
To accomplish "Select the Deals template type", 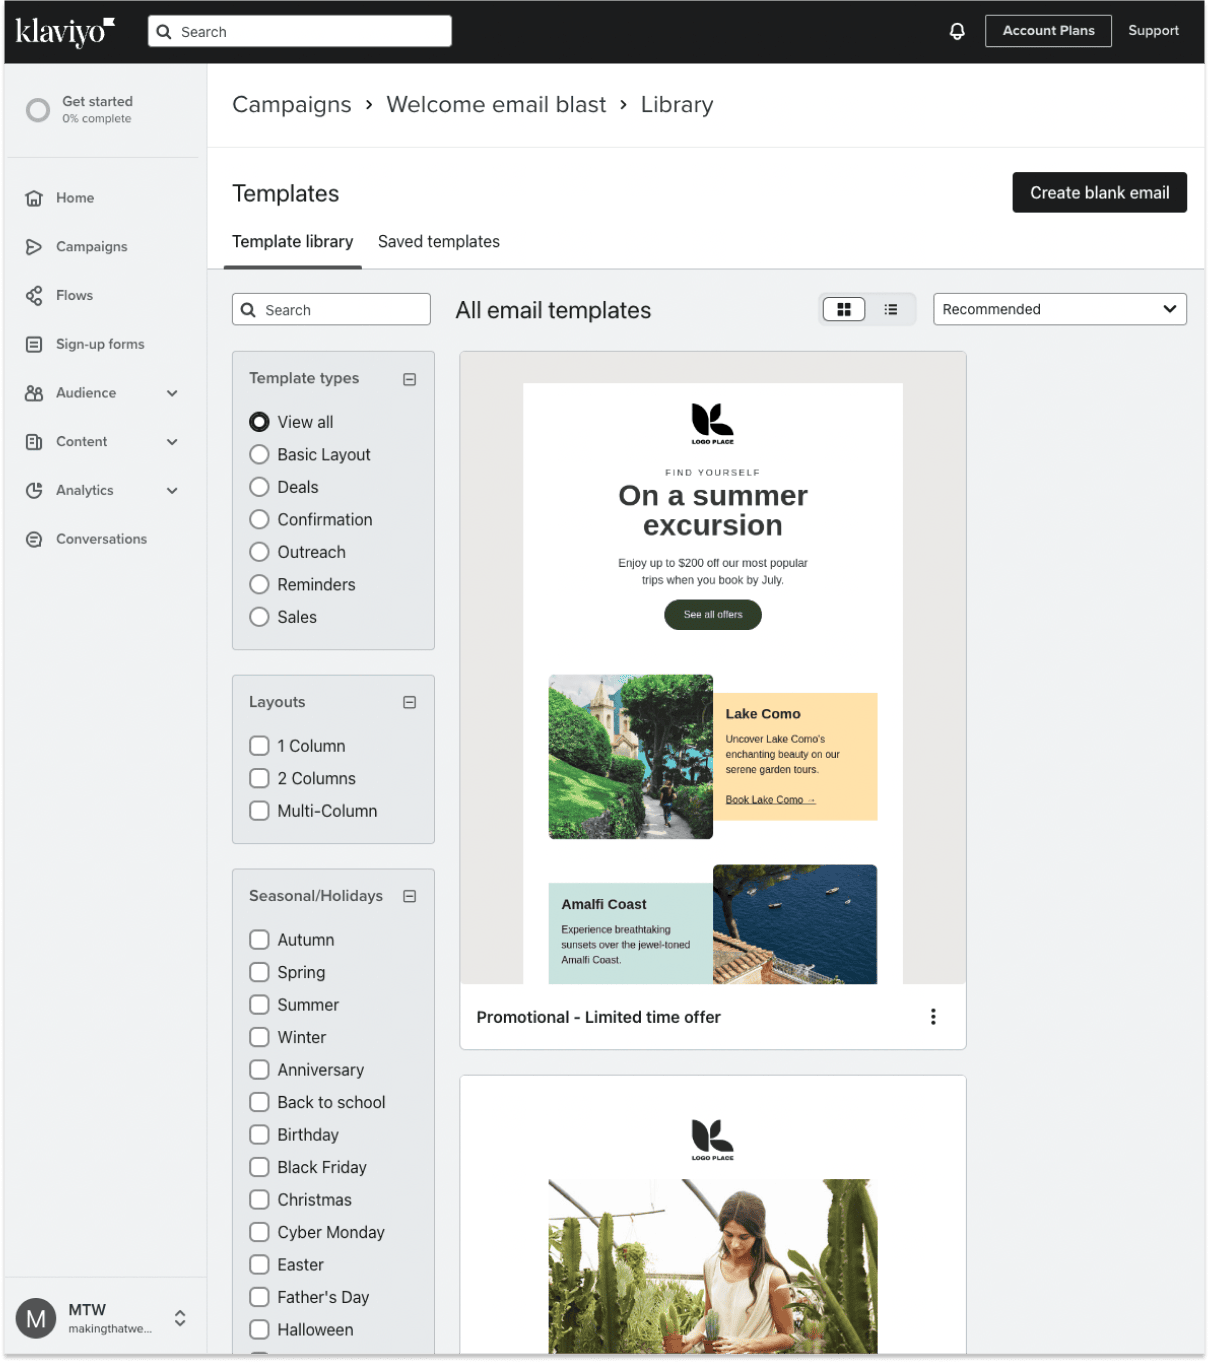I will (x=259, y=487).
